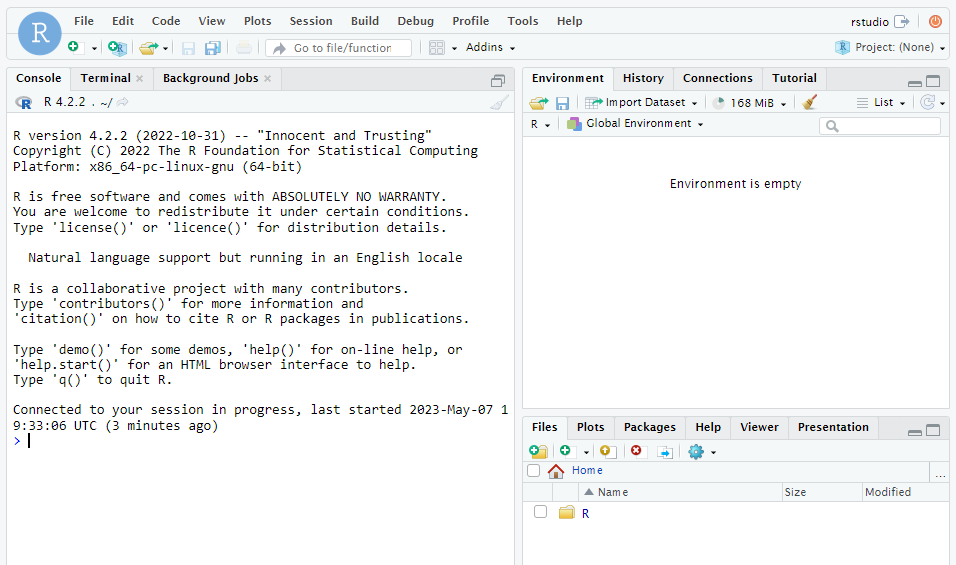The image size is (956, 565).
Task: Open the Profile menu
Action: point(470,21)
